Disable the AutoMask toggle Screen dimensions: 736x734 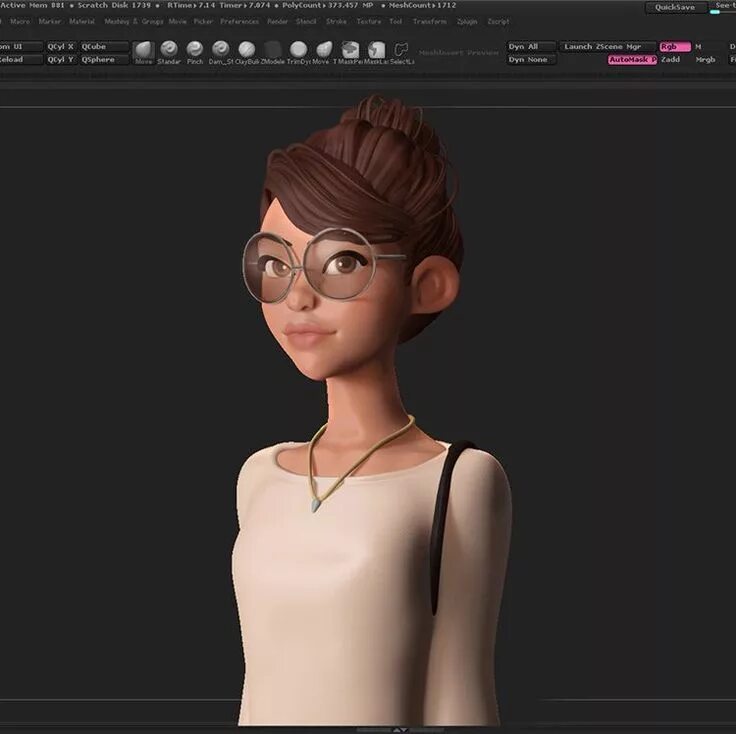[x=632, y=60]
